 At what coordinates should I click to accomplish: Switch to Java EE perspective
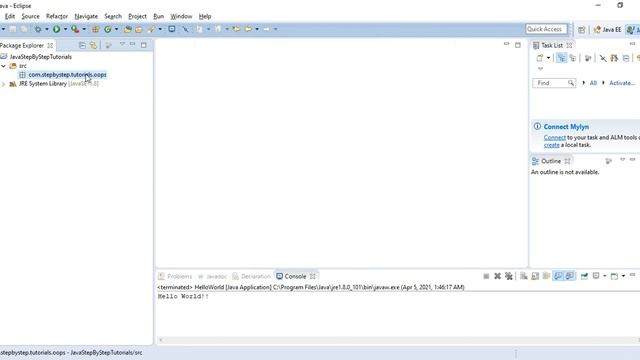pos(607,29)
